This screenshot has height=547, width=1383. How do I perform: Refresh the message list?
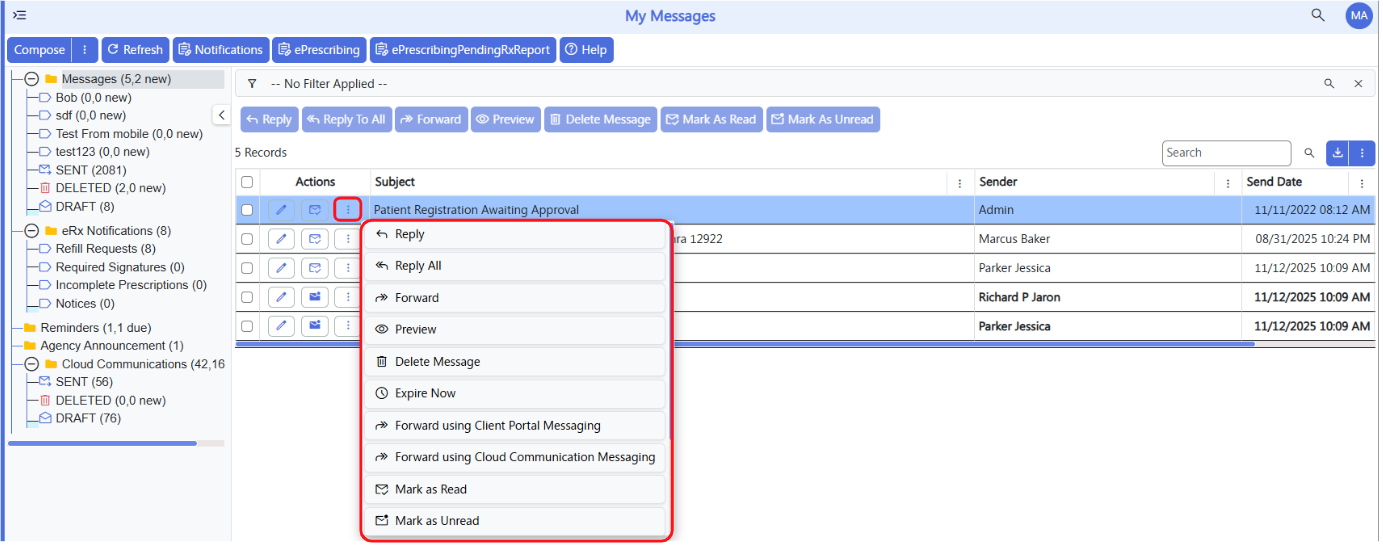point(135,50)
